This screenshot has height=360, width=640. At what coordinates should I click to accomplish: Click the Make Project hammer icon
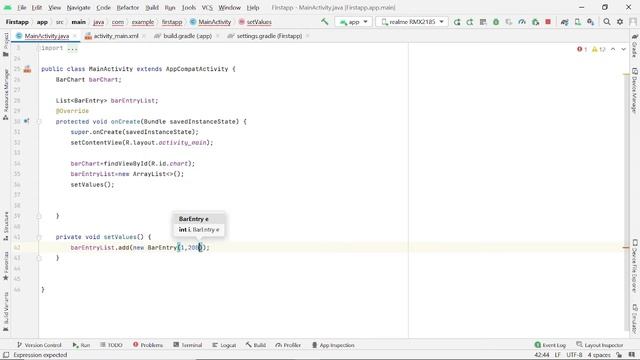click(x=324, y=22)
